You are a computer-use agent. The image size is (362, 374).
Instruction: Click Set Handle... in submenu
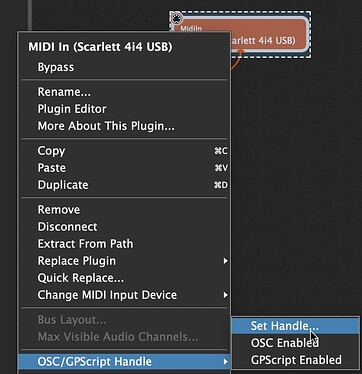295,326
